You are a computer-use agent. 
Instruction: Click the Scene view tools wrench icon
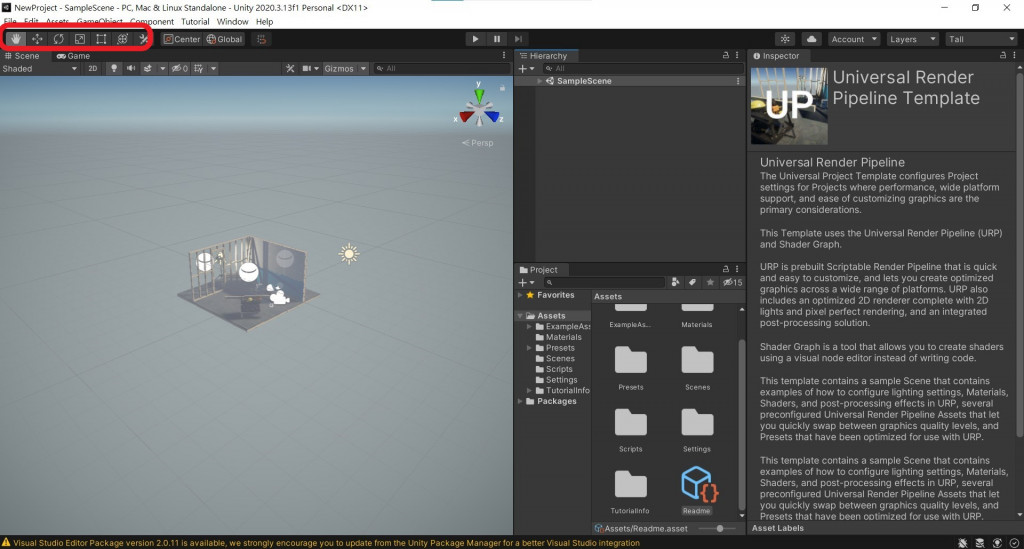[290, 69]
